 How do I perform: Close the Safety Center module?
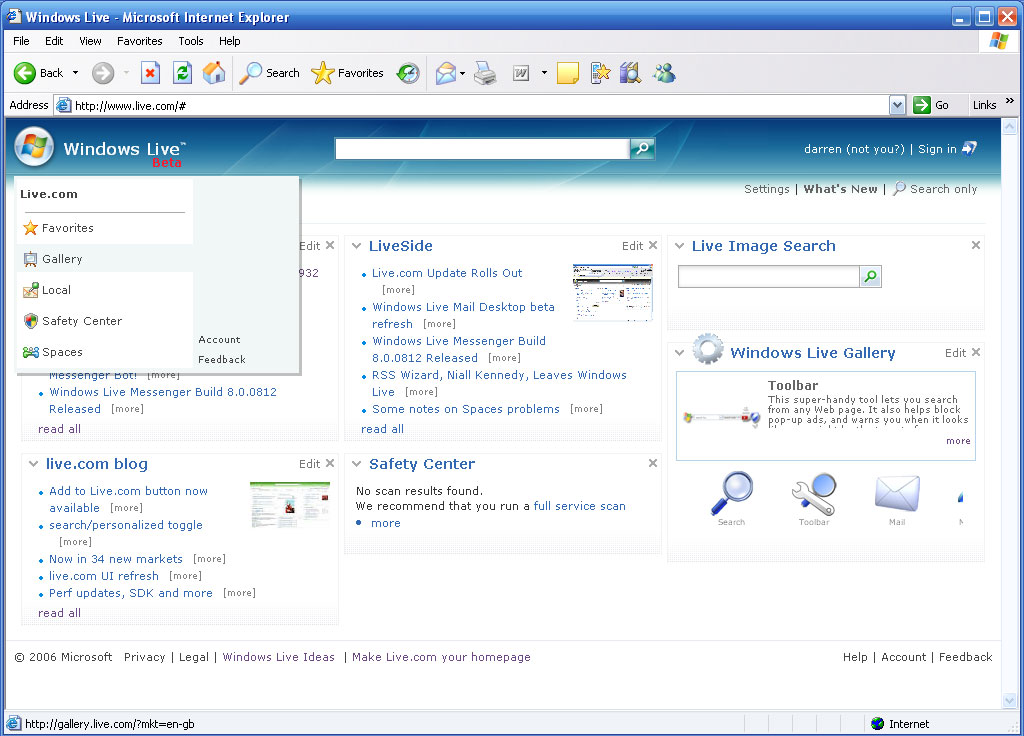pyautogui.click(x=653, y=463)
